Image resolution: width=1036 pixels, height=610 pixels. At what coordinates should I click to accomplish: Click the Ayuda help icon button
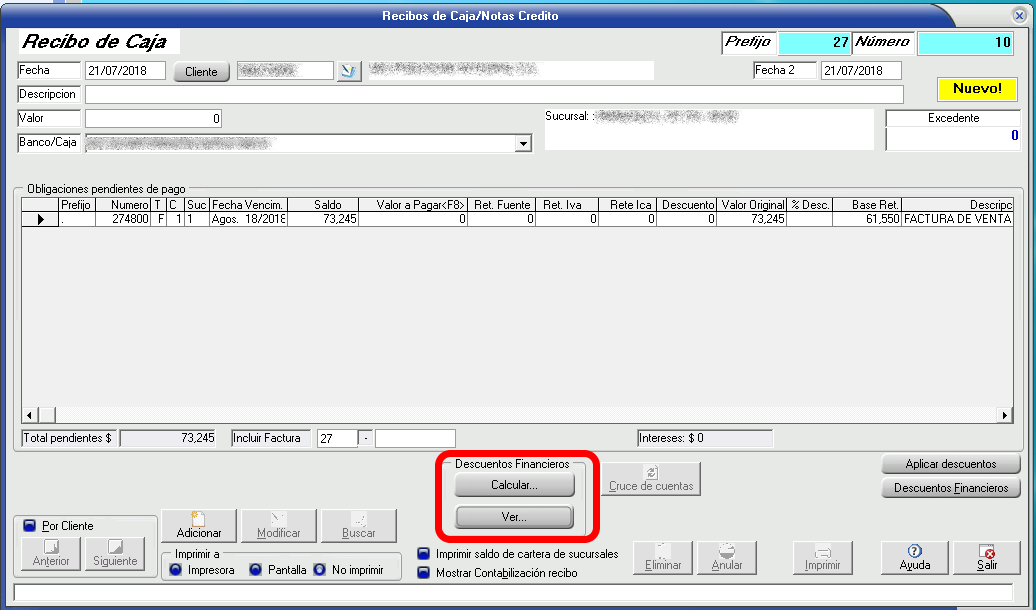(x=914, y=557)
